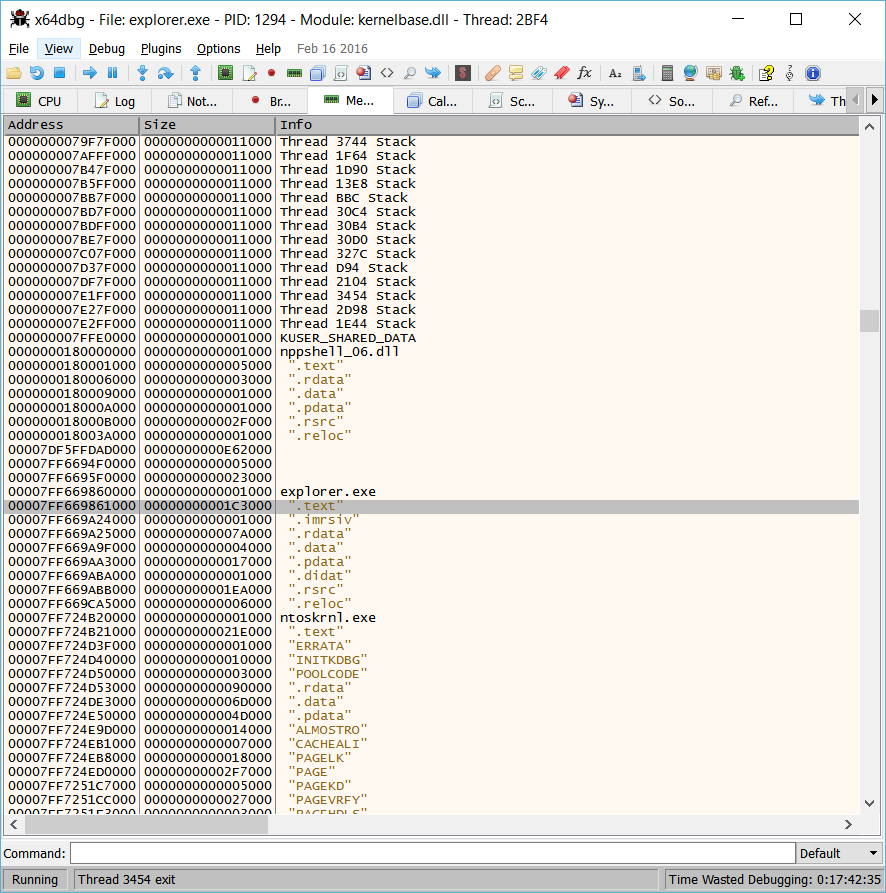886x893 pixels.
Task: Click the vertical scrollbar down arrow
Action: 869,804
